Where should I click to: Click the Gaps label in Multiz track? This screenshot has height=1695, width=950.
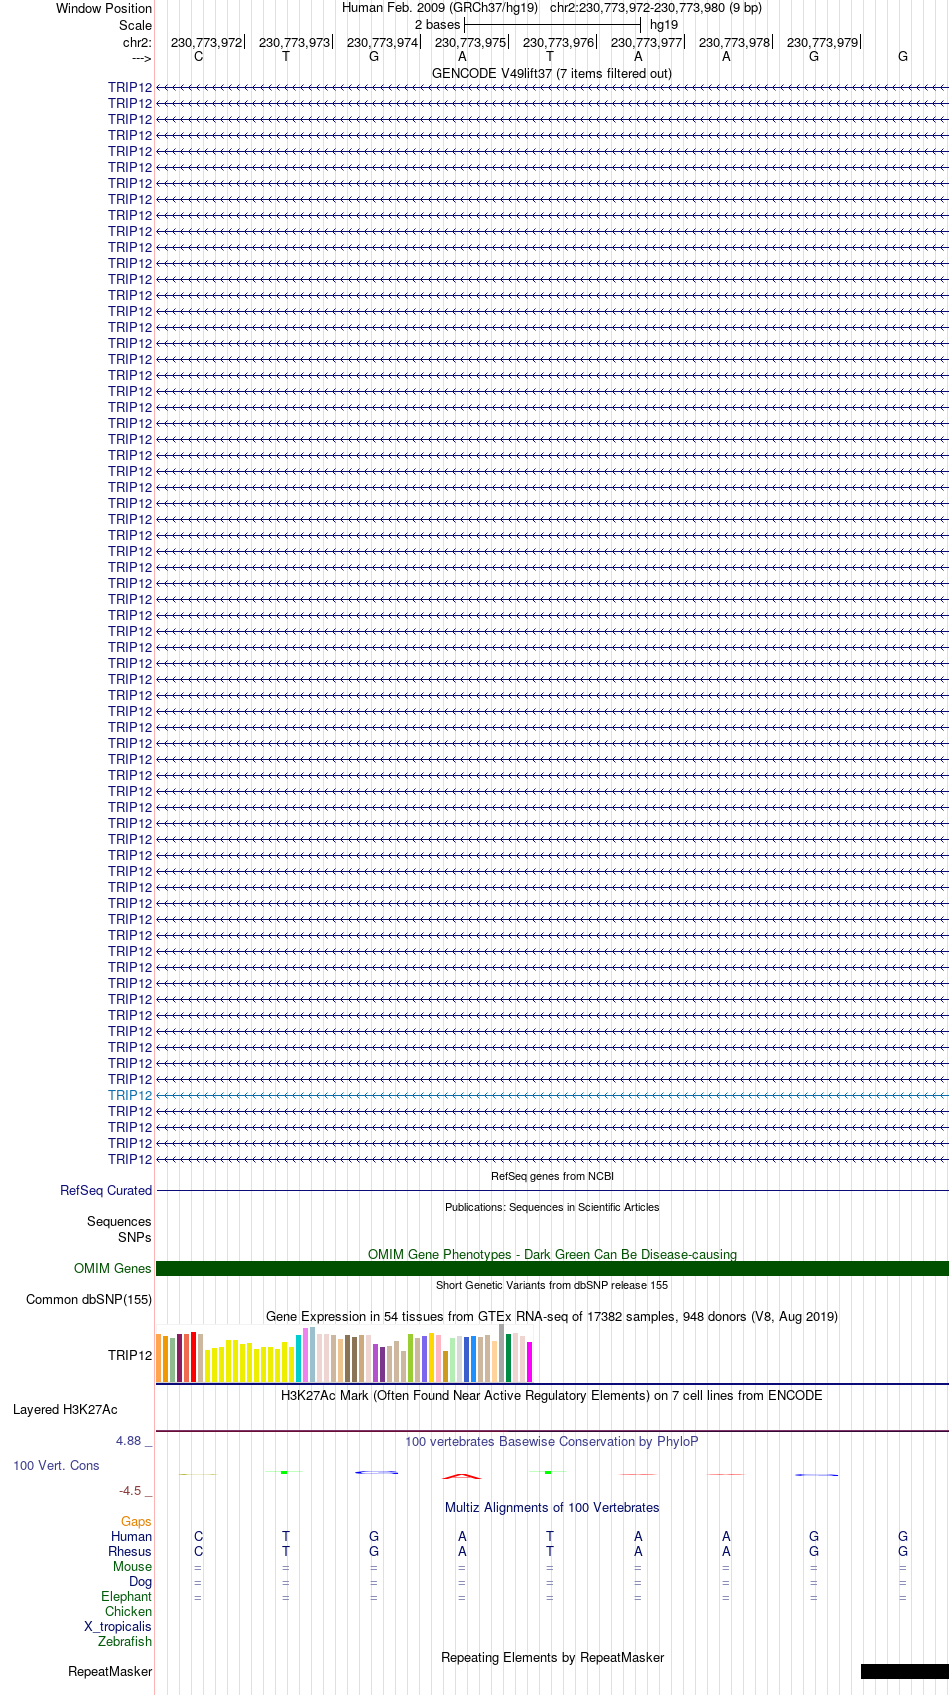[x=136, y=1521]
